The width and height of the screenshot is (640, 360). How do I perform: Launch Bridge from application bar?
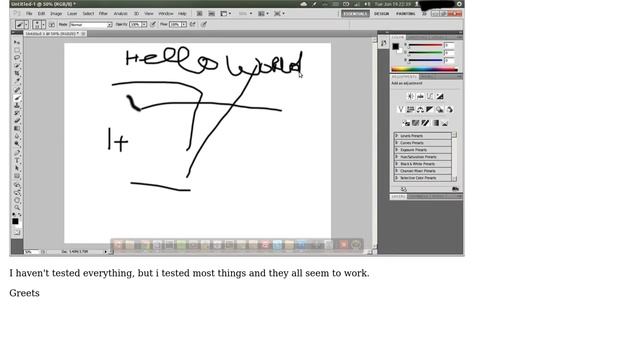tap(200, 13)
